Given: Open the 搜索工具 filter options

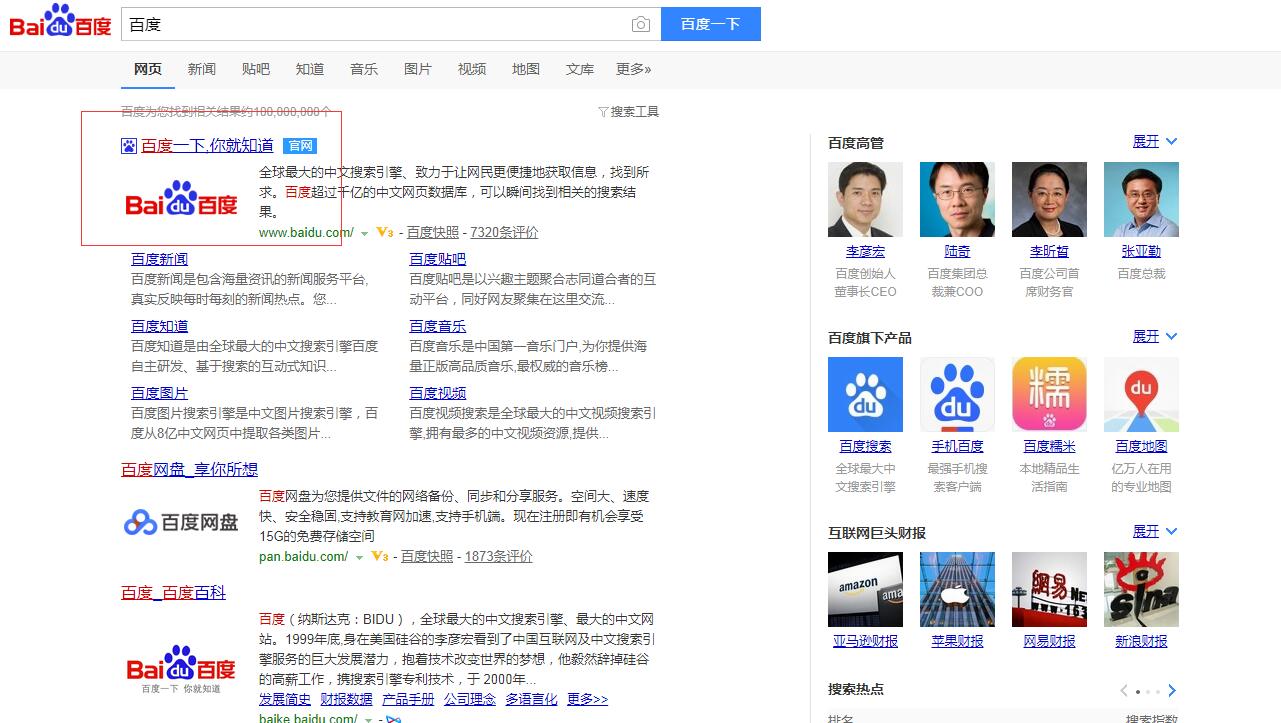Looking at the screenshot, I should [x=628, y=112].
